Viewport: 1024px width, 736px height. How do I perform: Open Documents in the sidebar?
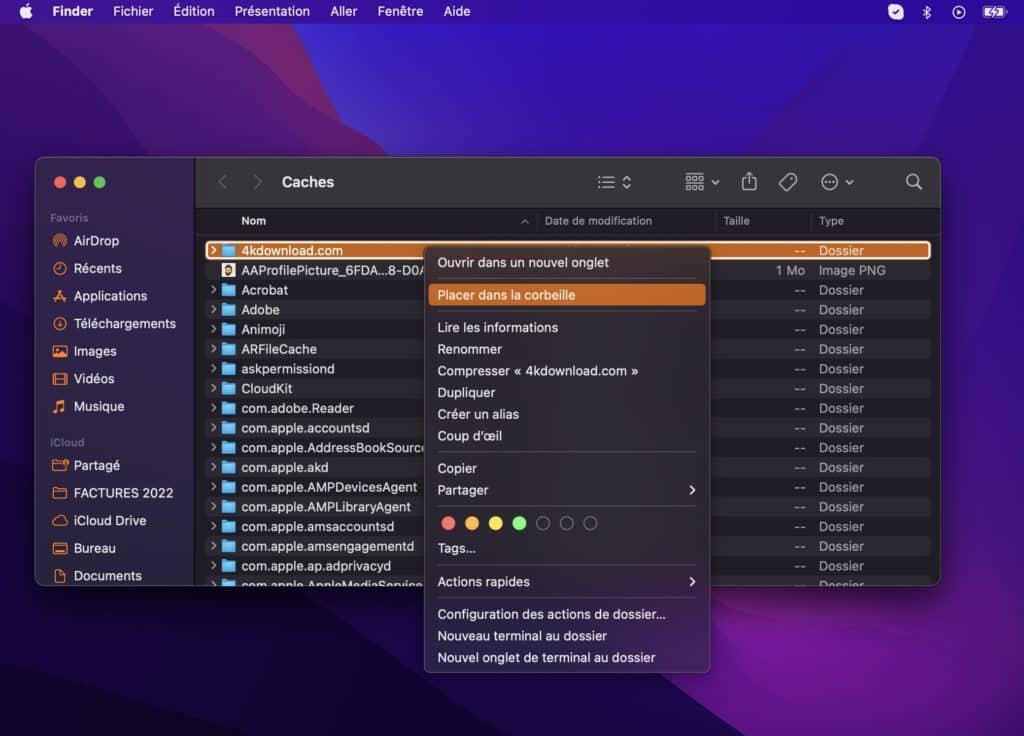[x=106, y=576]
